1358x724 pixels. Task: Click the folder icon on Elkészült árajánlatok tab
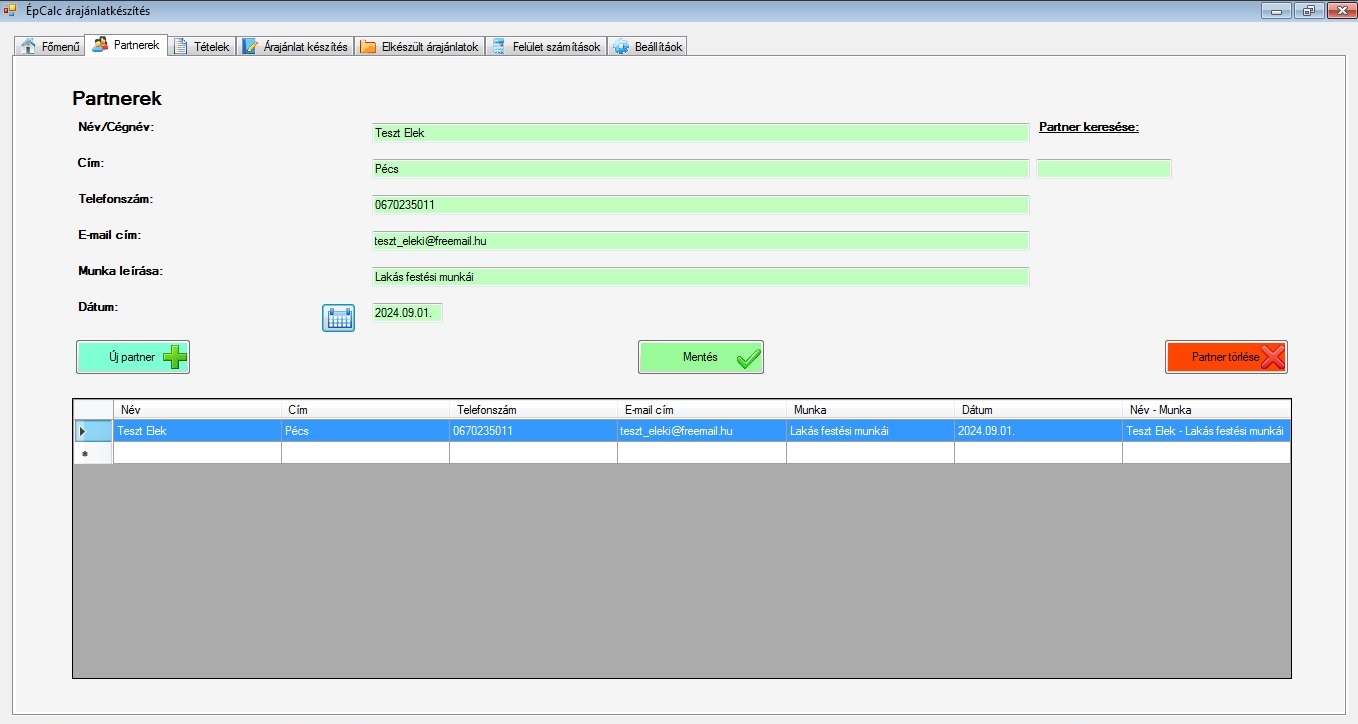(x=368, y=46)
